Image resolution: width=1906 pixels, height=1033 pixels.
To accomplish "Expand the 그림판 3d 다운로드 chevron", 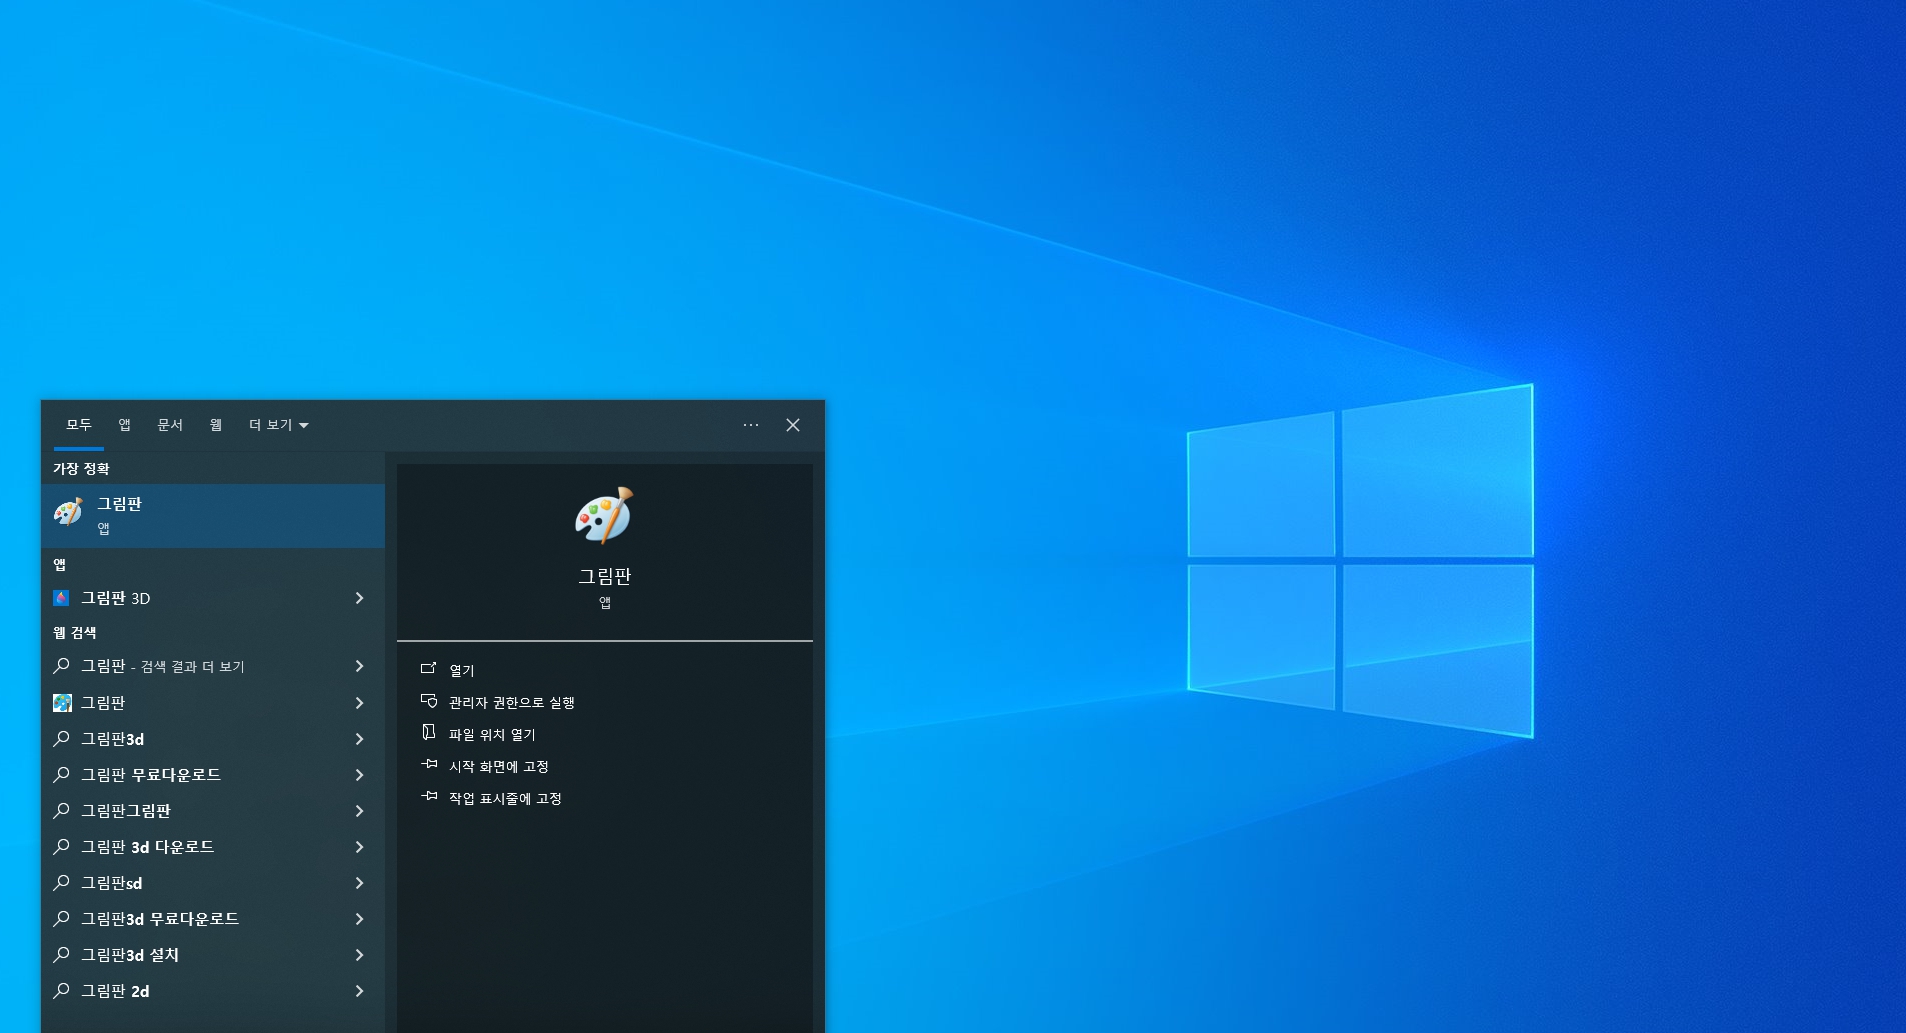I will [359, 847].
